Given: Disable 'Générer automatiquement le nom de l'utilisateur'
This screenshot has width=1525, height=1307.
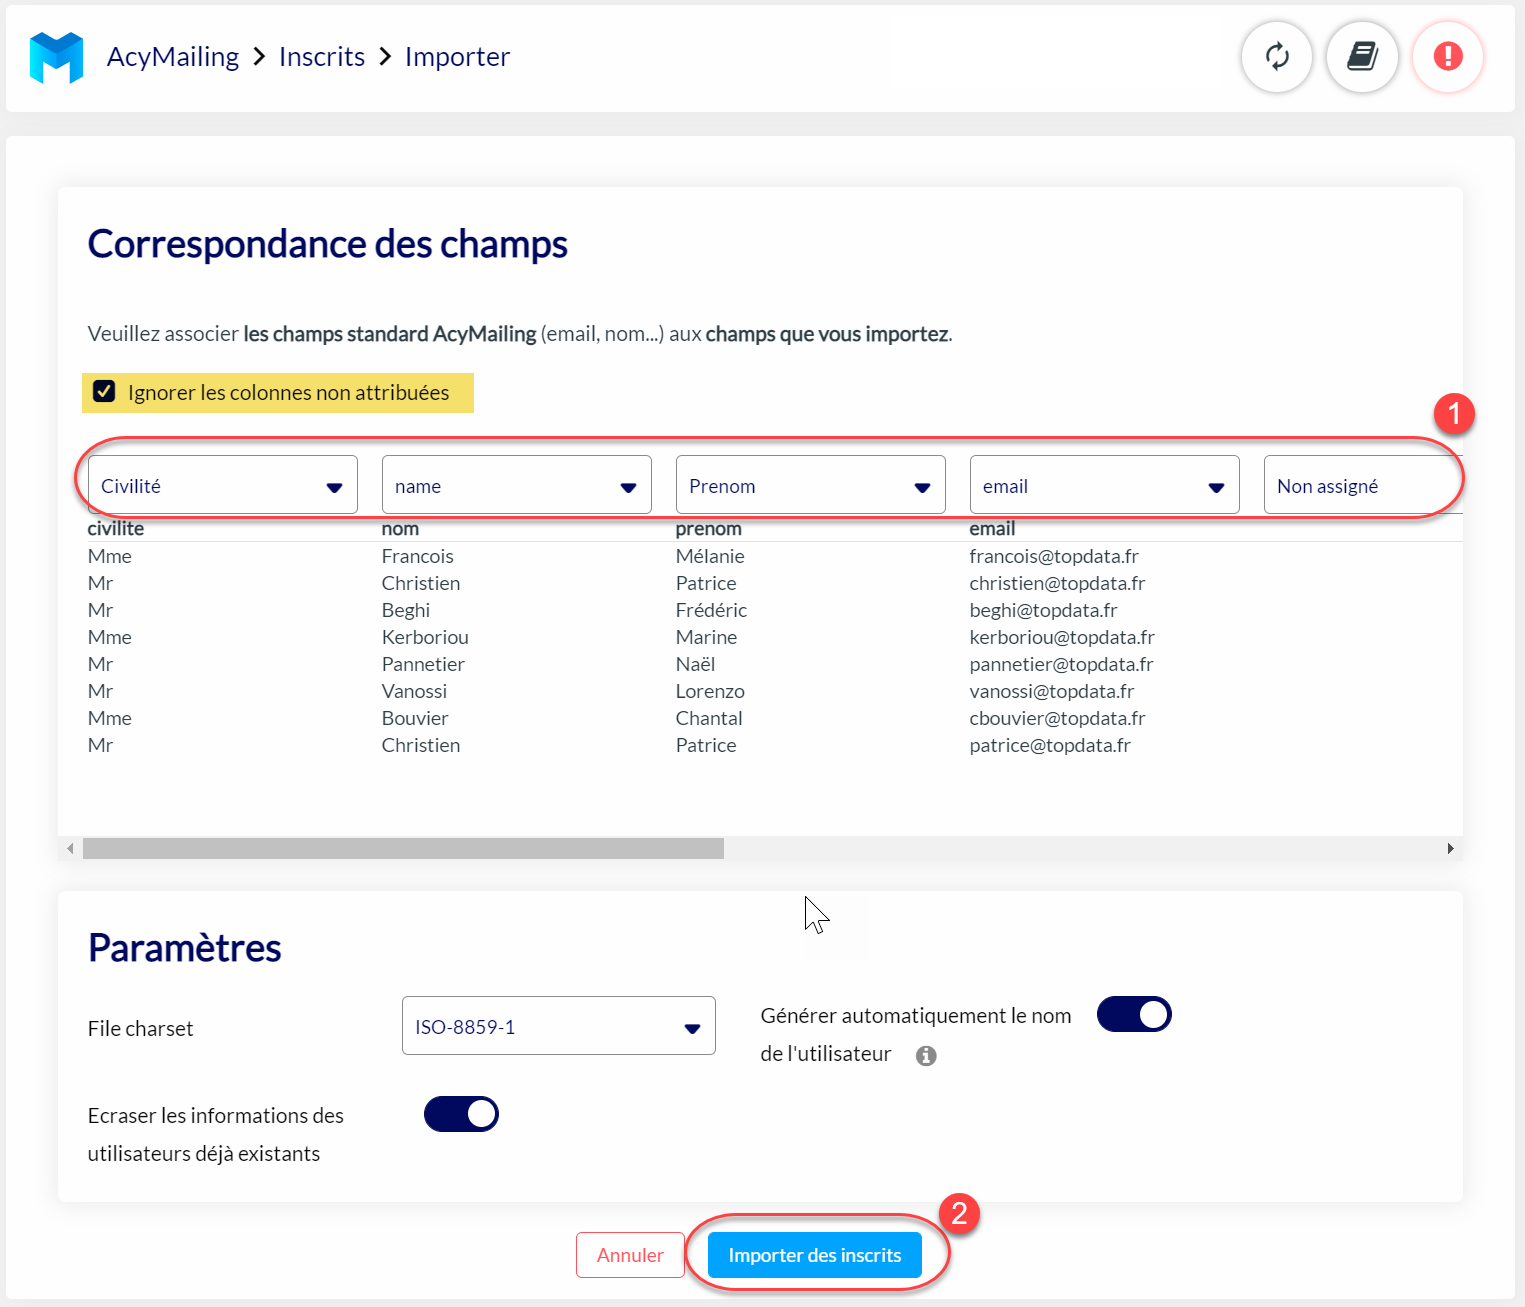Looking at the screenshot, I should pyautogui.click(x=1134, y=1014).
